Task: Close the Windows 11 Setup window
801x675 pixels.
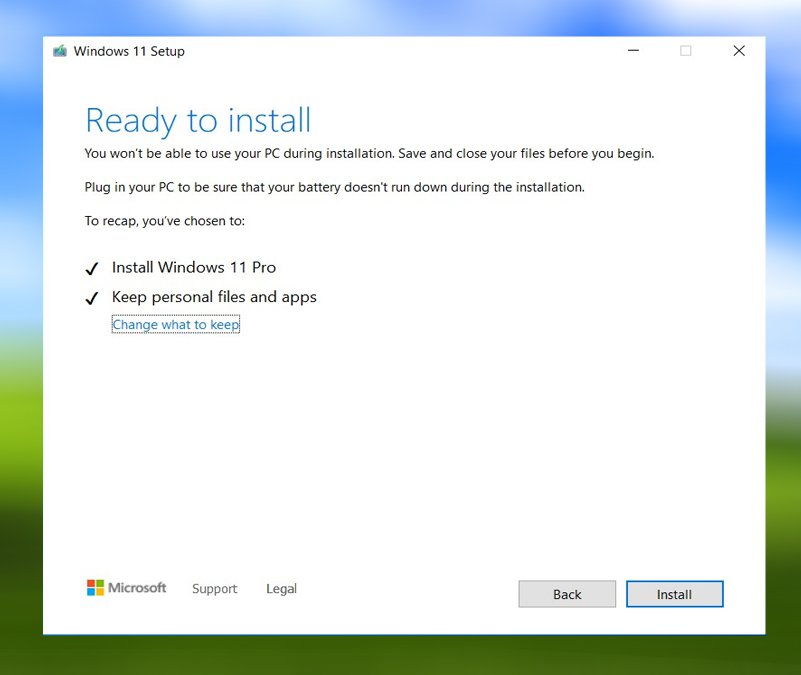Action: 738,50
